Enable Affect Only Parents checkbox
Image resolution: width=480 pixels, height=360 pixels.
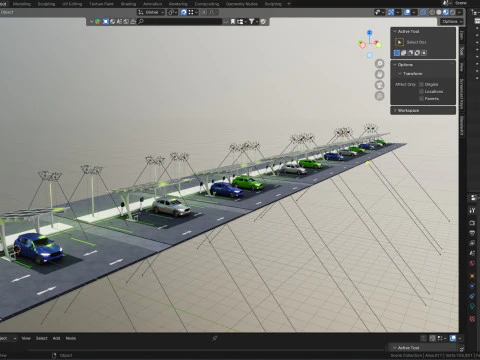[421, 99]
